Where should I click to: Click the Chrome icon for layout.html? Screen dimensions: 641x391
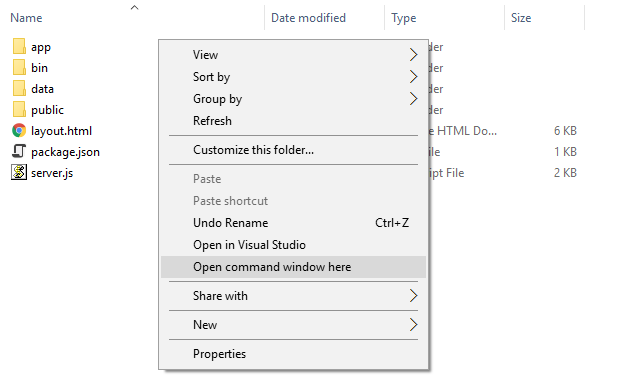(19, 130)
